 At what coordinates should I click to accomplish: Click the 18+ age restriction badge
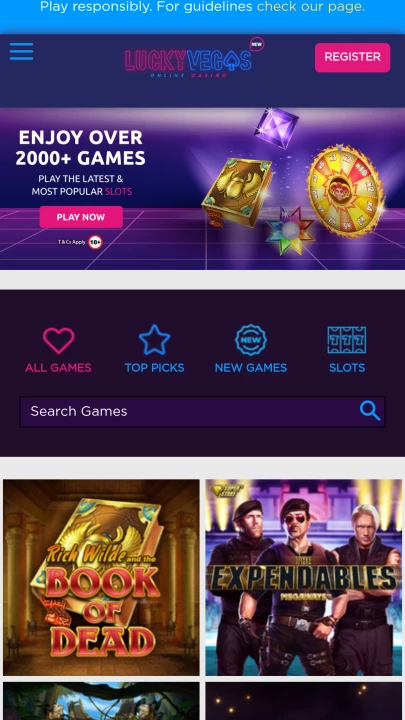(x=95, y=242)
